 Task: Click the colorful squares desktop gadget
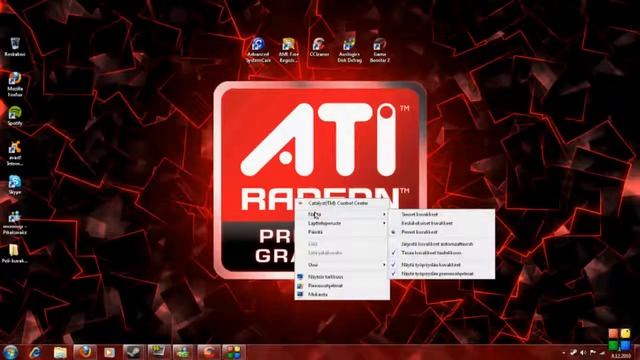[619, 339]
